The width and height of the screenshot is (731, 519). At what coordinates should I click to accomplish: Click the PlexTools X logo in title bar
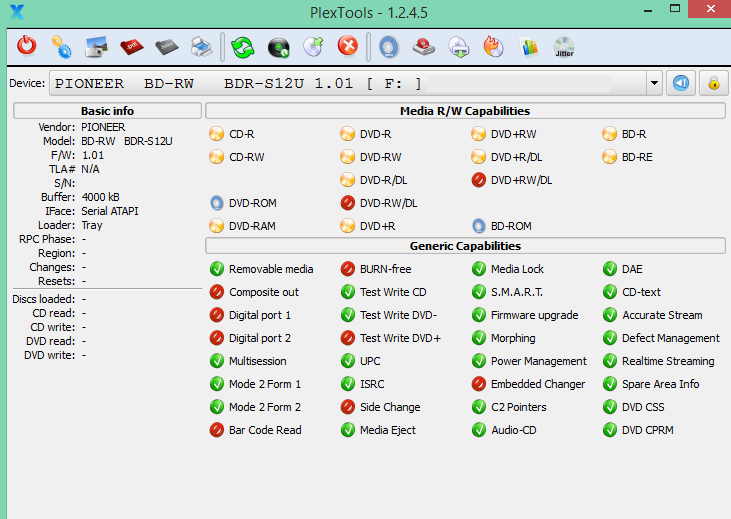17,12
